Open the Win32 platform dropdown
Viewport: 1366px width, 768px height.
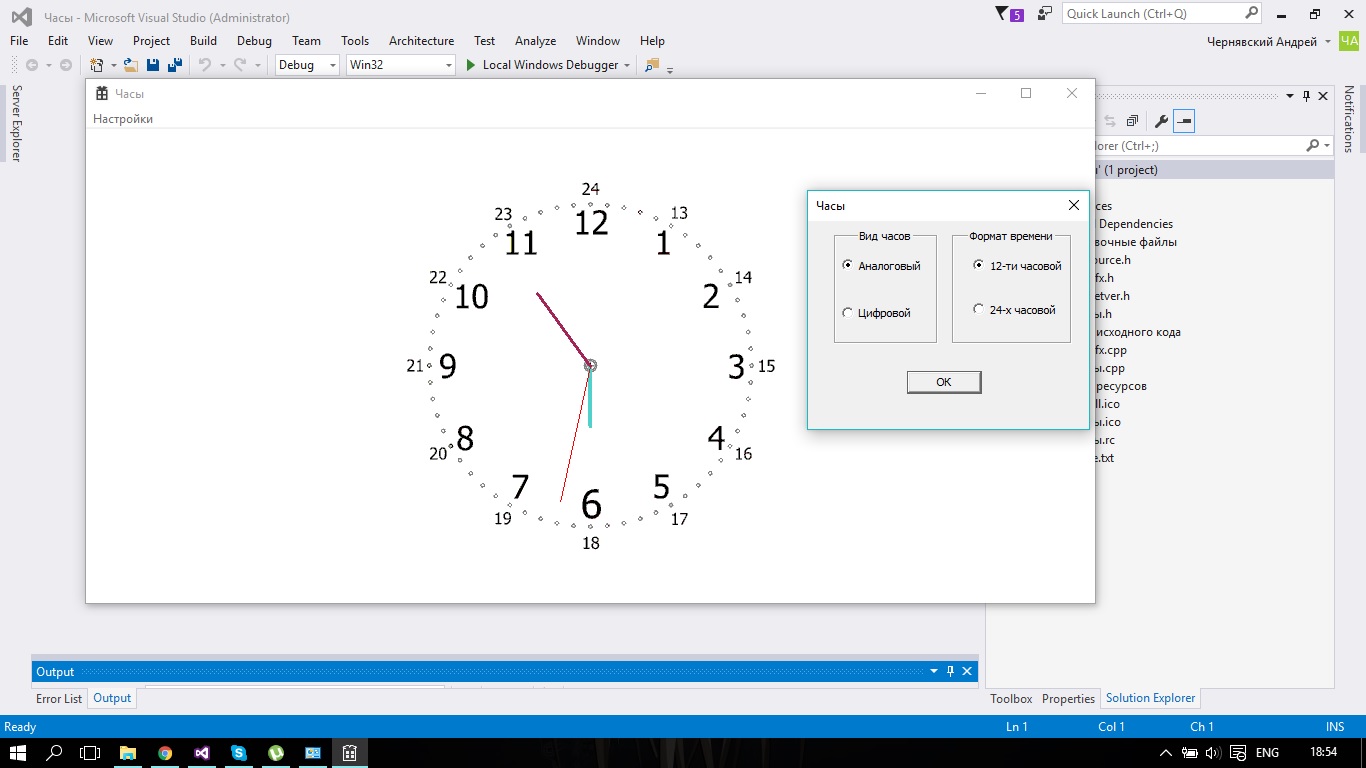400,65
